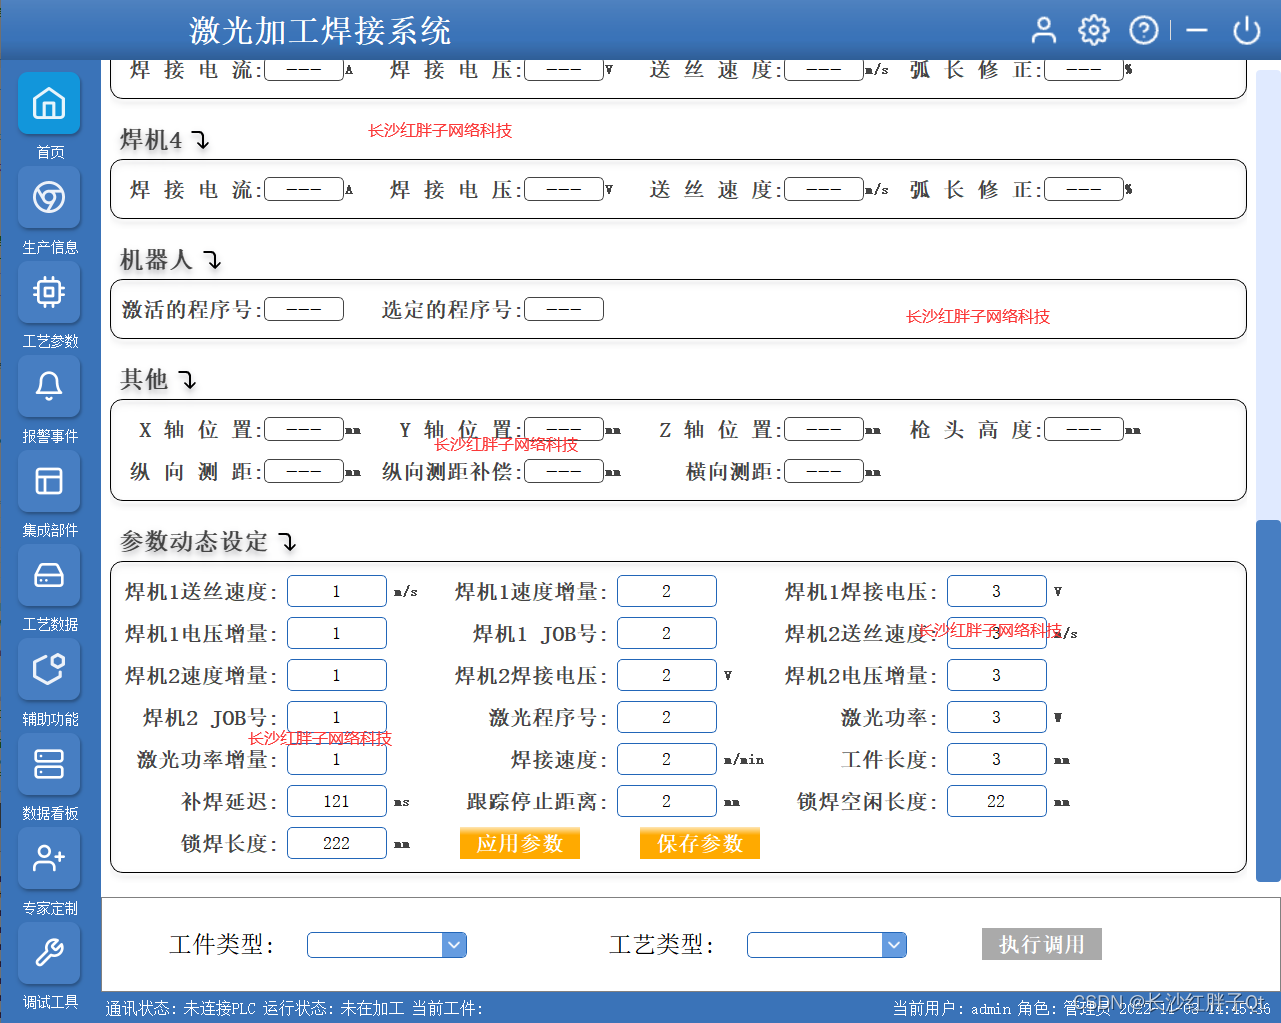Click 当前用户: admin status text
The width and height of the screenshot is (1281, 1023).
tap(952, 1008)
